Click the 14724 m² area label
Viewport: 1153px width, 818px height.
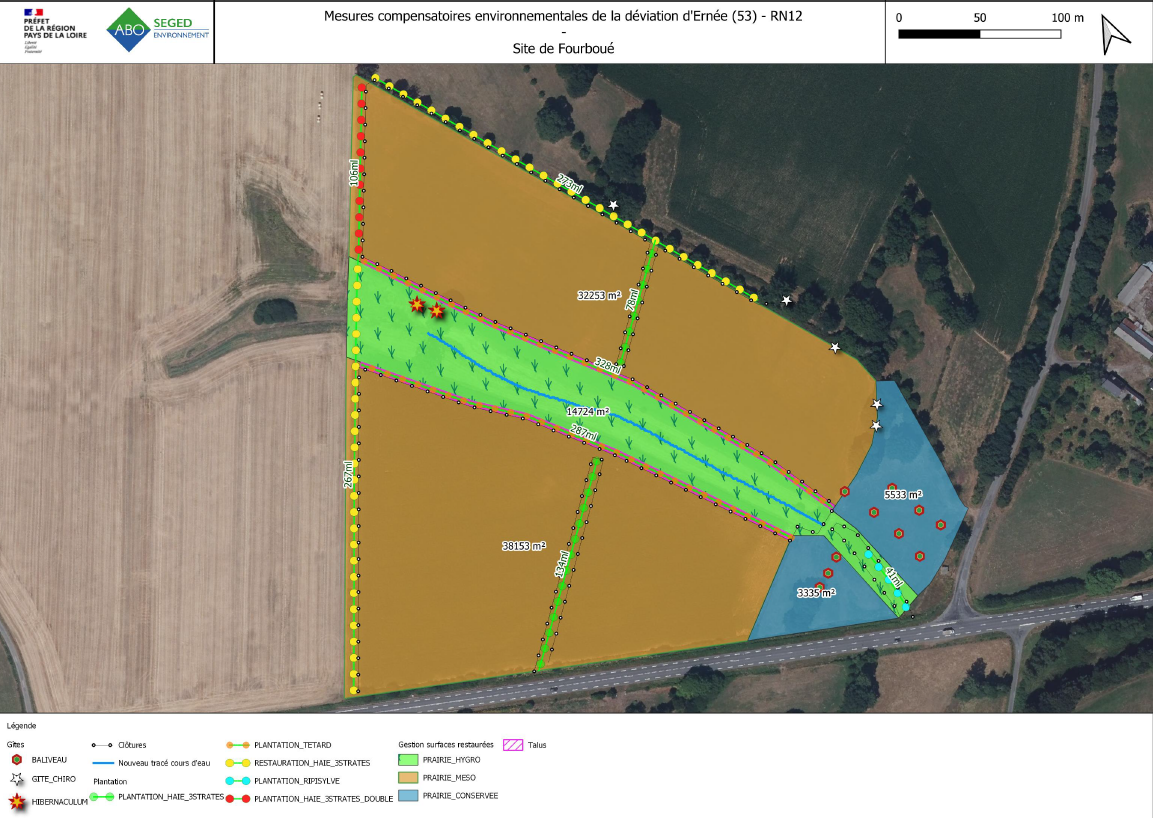587,411
